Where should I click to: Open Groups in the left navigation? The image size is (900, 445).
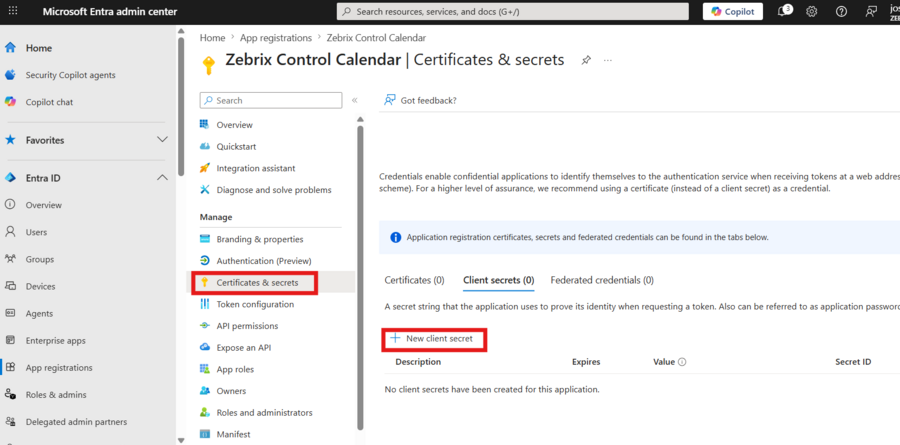(40, 259)
